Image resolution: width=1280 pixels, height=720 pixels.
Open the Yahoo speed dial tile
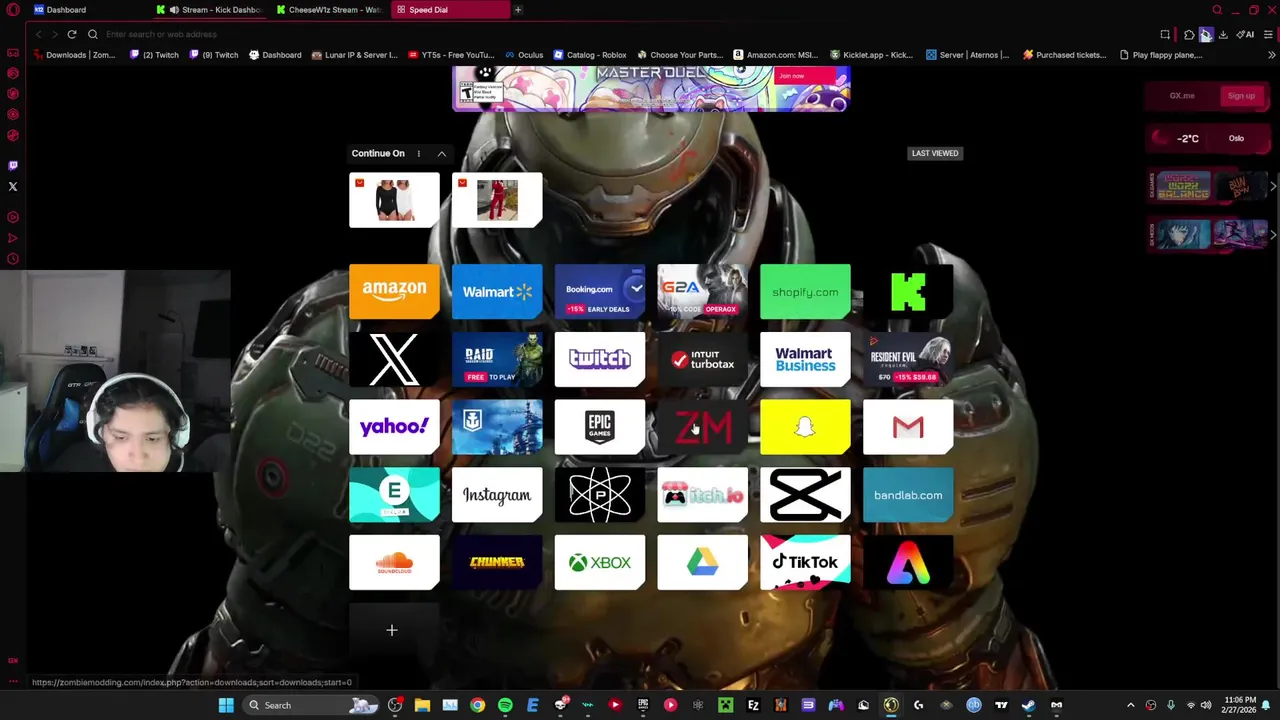coord(394,427)
